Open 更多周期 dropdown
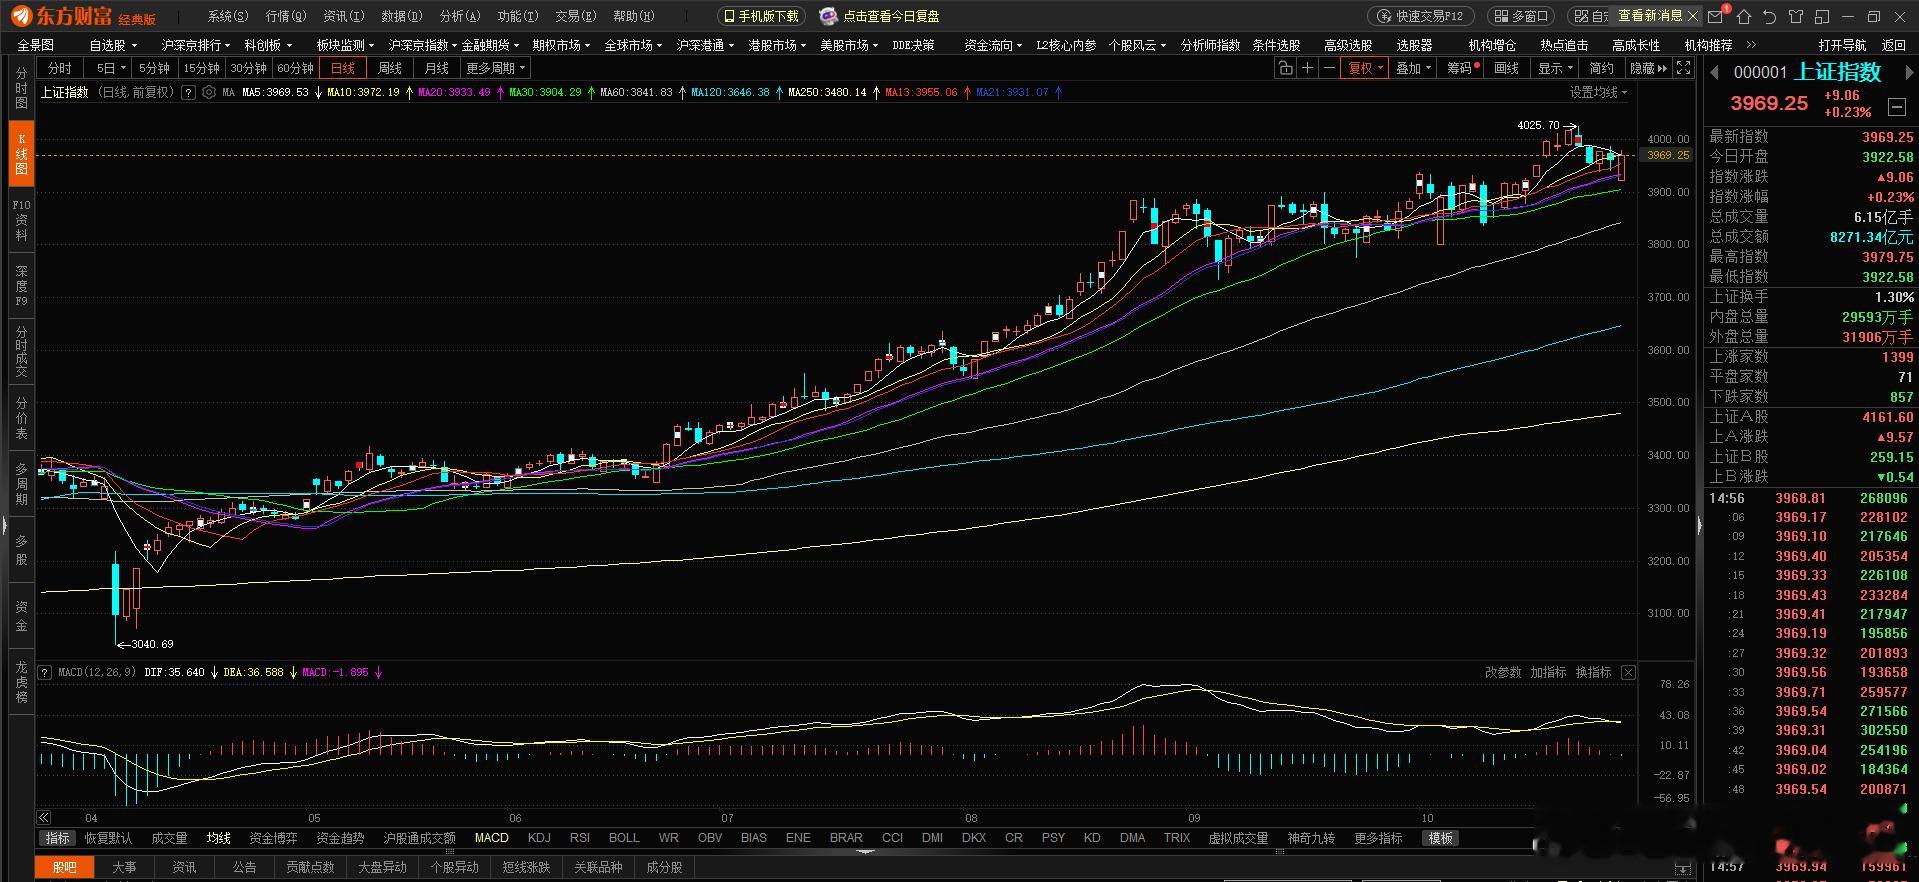 click(496, 68)
